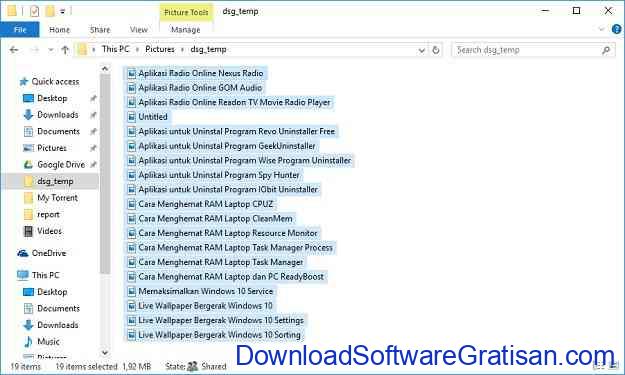Viewport: 625px width, 375px height.
Task: Click the New Folder quick access toolbar icon
Action: click(x=49, y=11)
